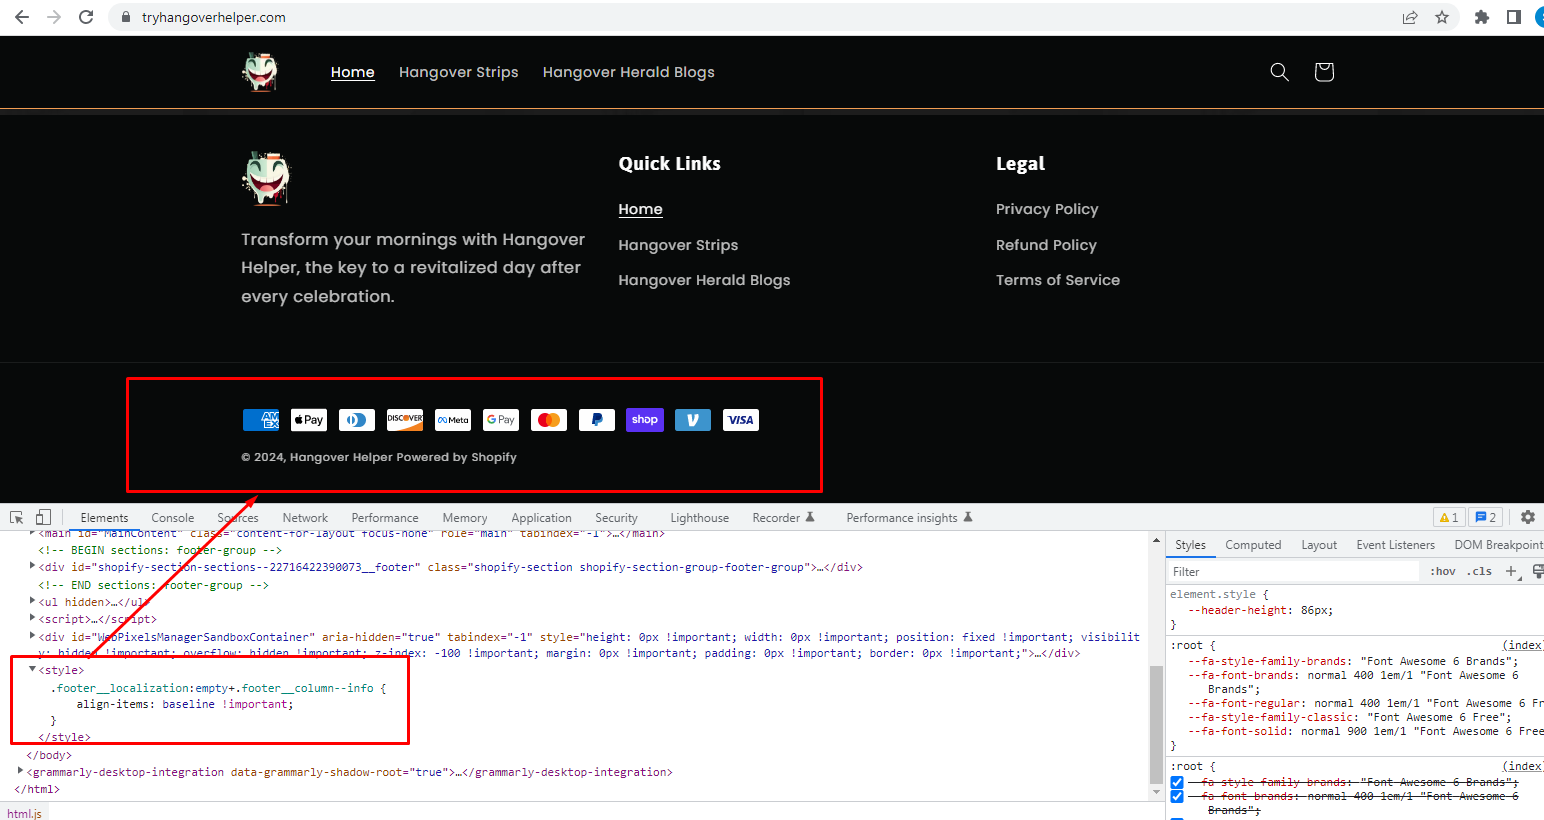Viewport: 1544px width, 820px height.
Task: Activate the DevTools inspect element picker
Action: pos(17,517)
